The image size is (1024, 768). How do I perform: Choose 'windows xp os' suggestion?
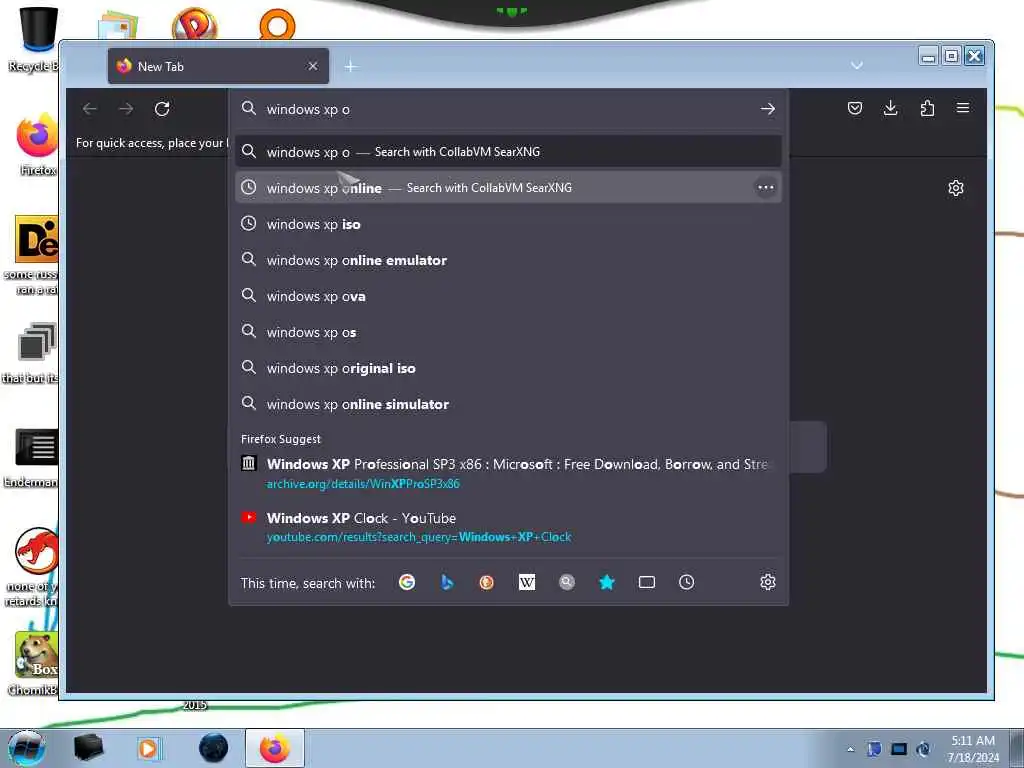[508, 332]
